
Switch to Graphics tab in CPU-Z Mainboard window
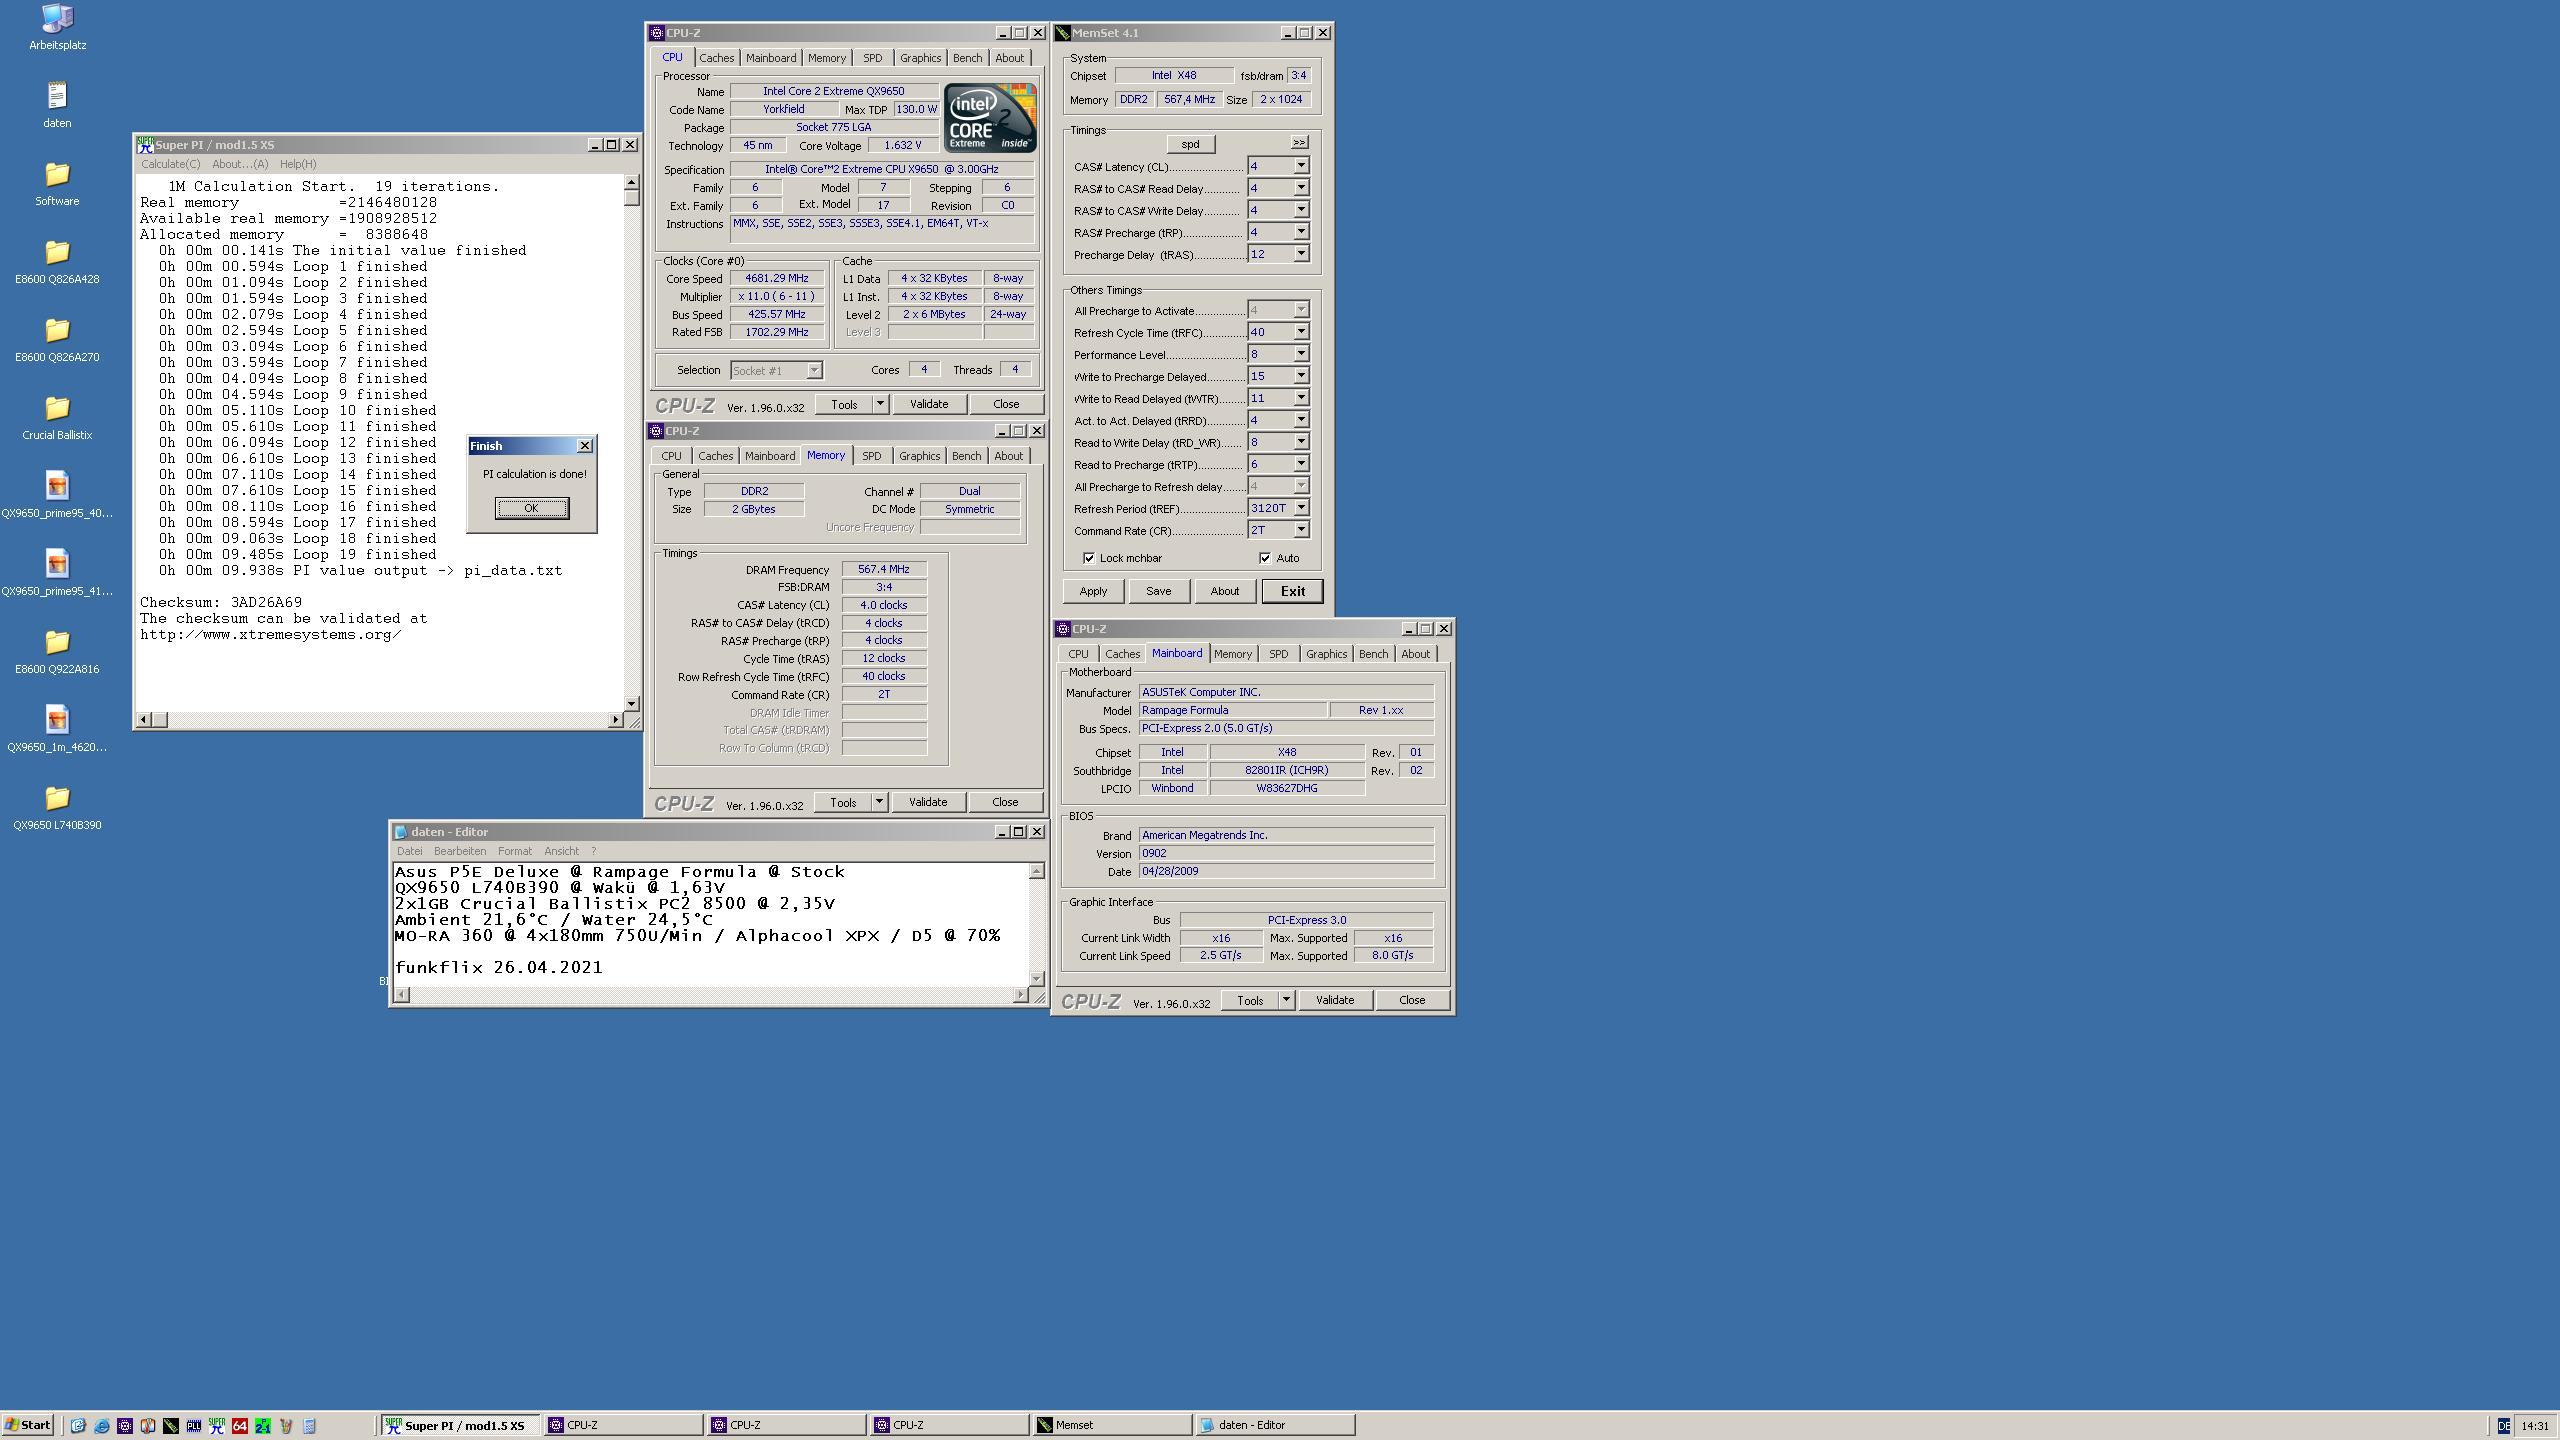(1326, 654)
